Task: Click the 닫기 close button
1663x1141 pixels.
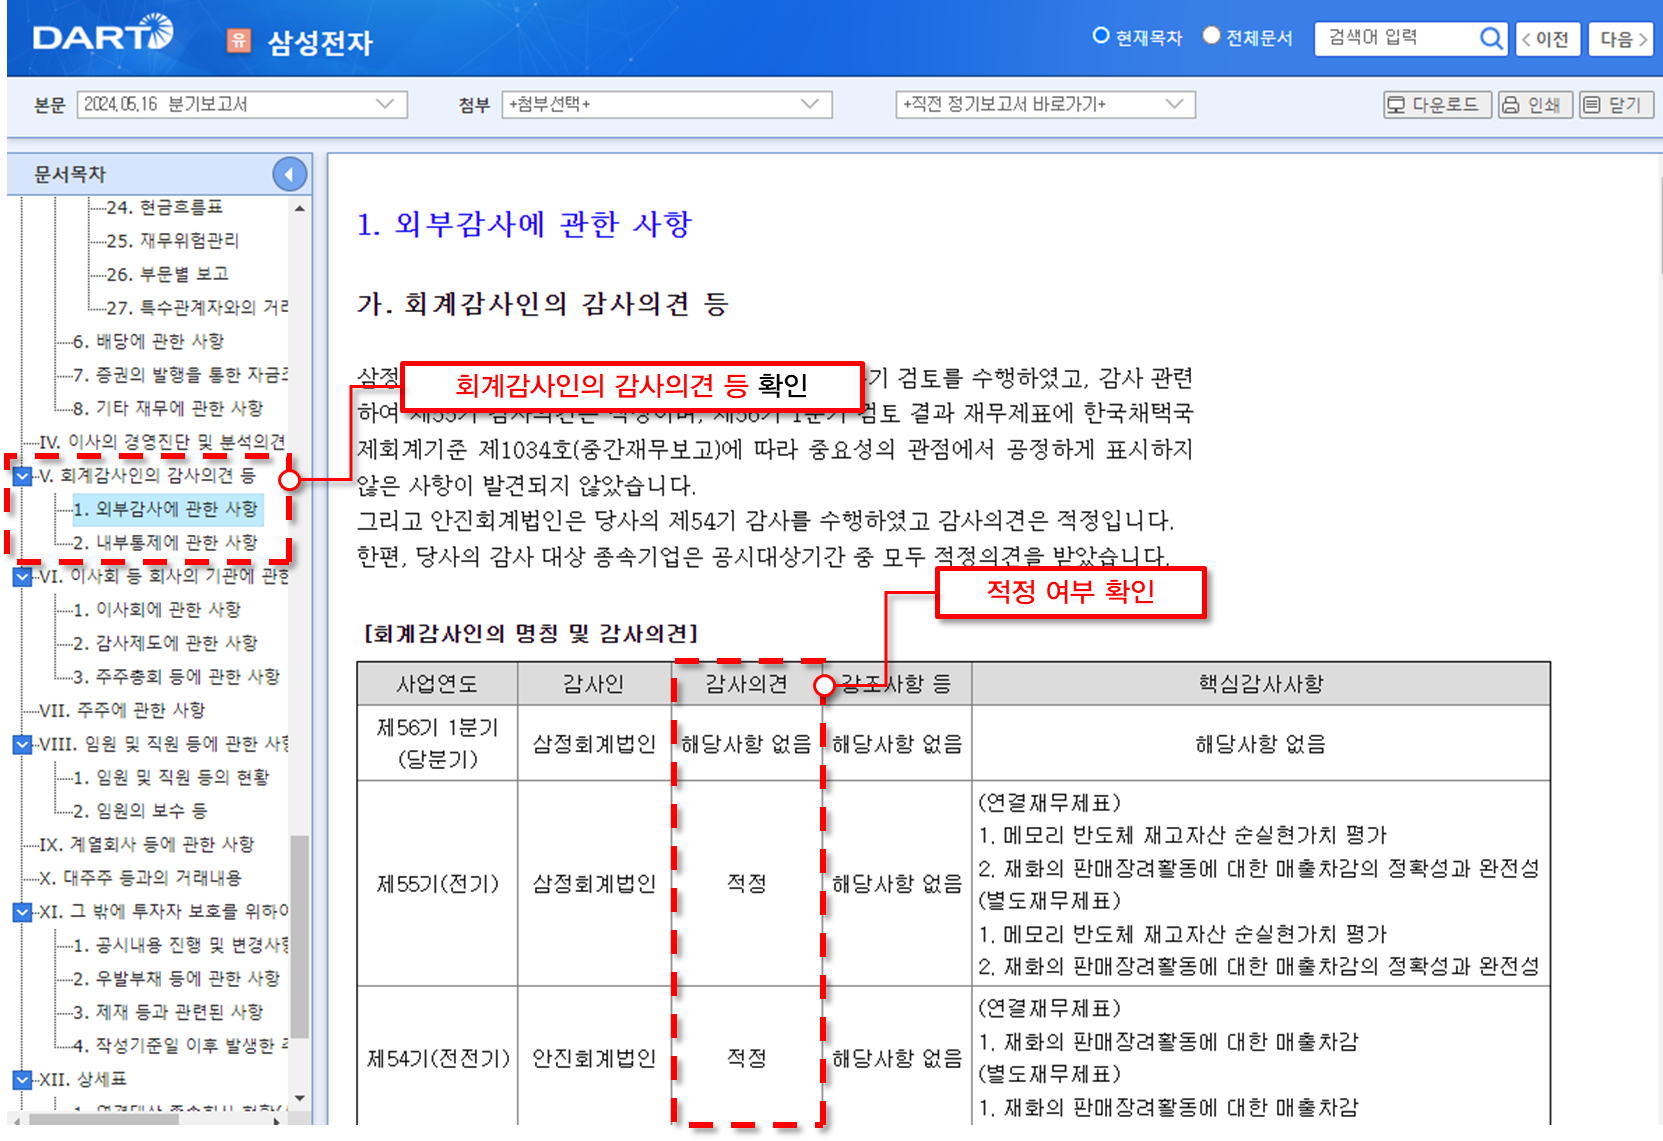Action: pyautogui.click(x=1616, y=104)
